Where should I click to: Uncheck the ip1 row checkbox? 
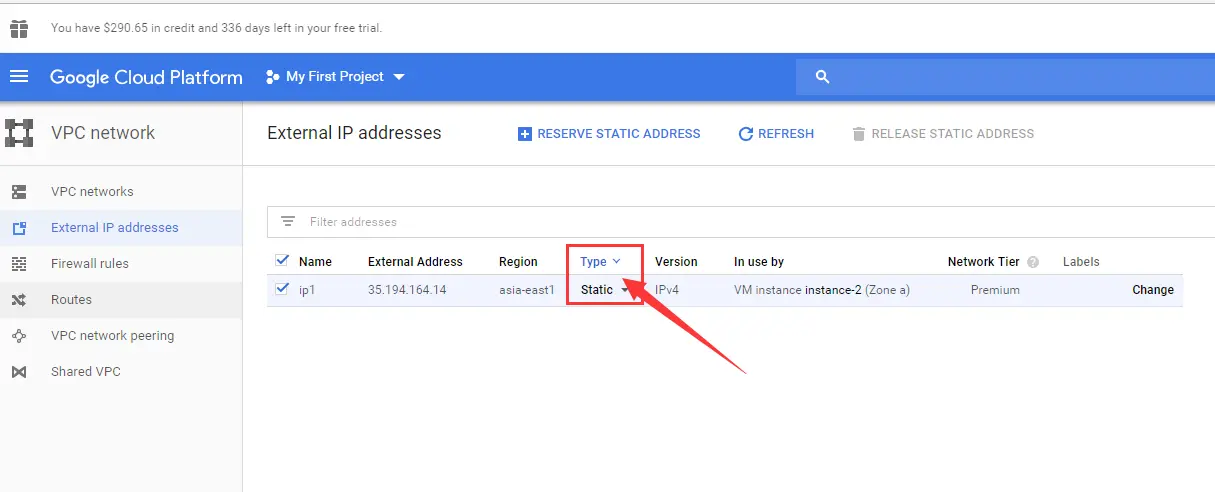pyautogui.click(x=282, y=289)
